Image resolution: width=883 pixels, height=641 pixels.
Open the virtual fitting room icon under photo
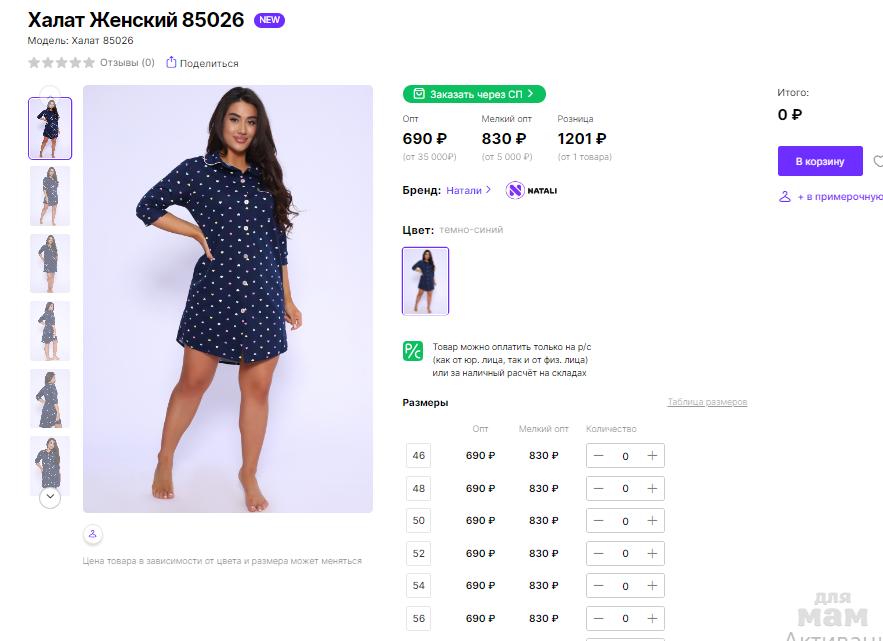click(92, 534)
